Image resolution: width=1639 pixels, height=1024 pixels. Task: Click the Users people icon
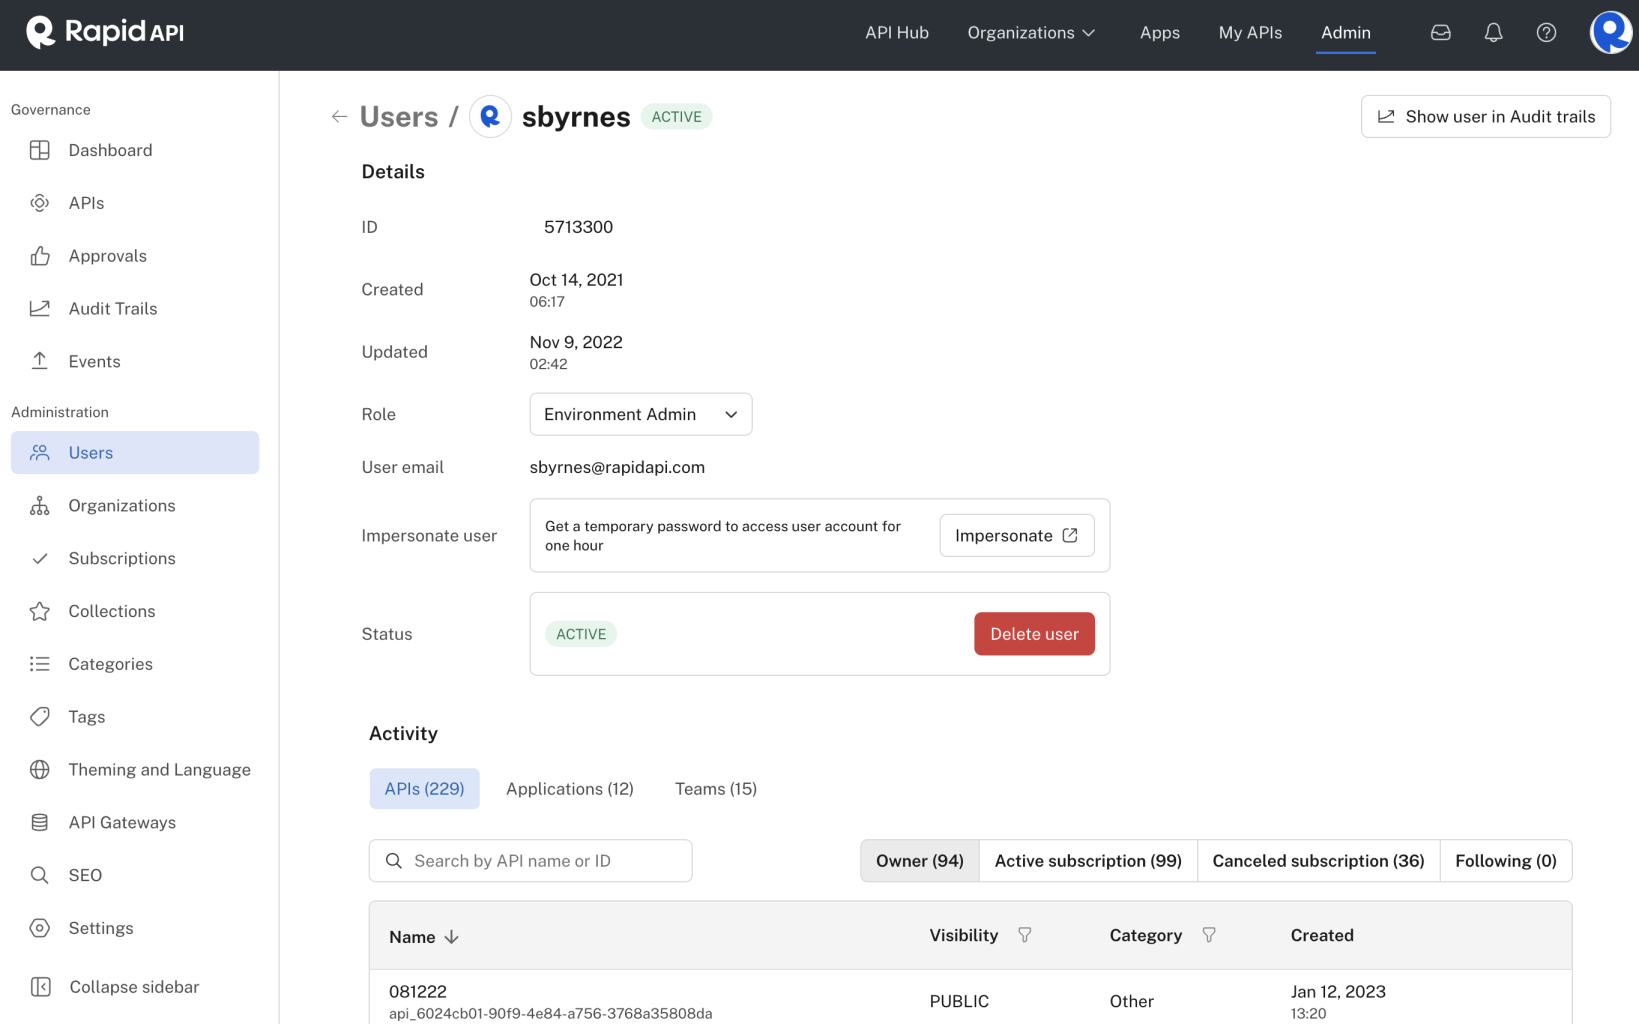point(40,453)
